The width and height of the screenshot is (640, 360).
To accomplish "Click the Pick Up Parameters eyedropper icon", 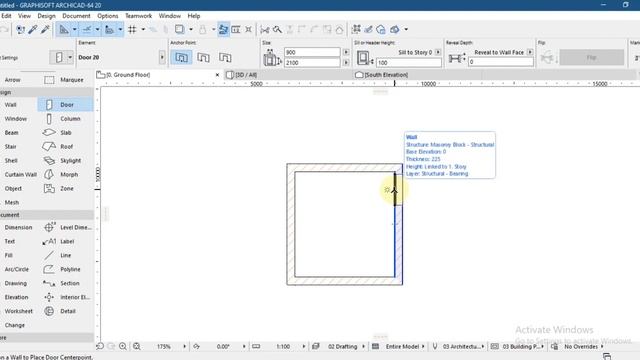I will tap(32, 29).
